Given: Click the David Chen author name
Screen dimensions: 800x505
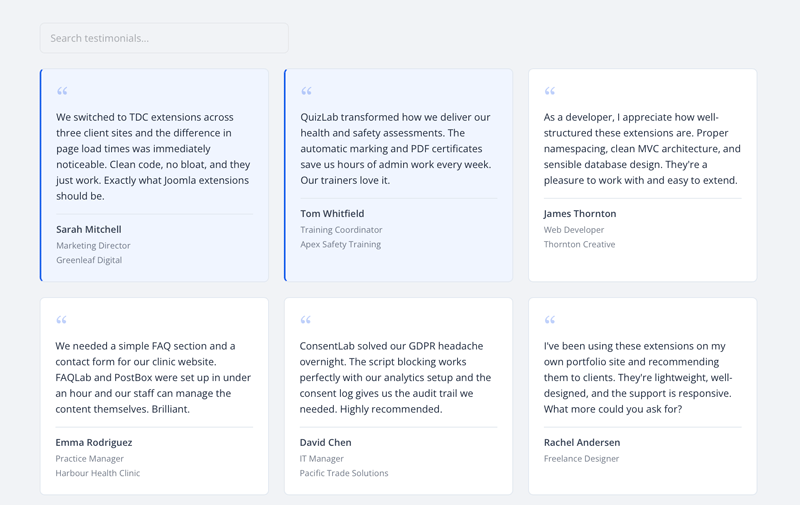Looking at the screenshot, I should (x=325, y=442).
